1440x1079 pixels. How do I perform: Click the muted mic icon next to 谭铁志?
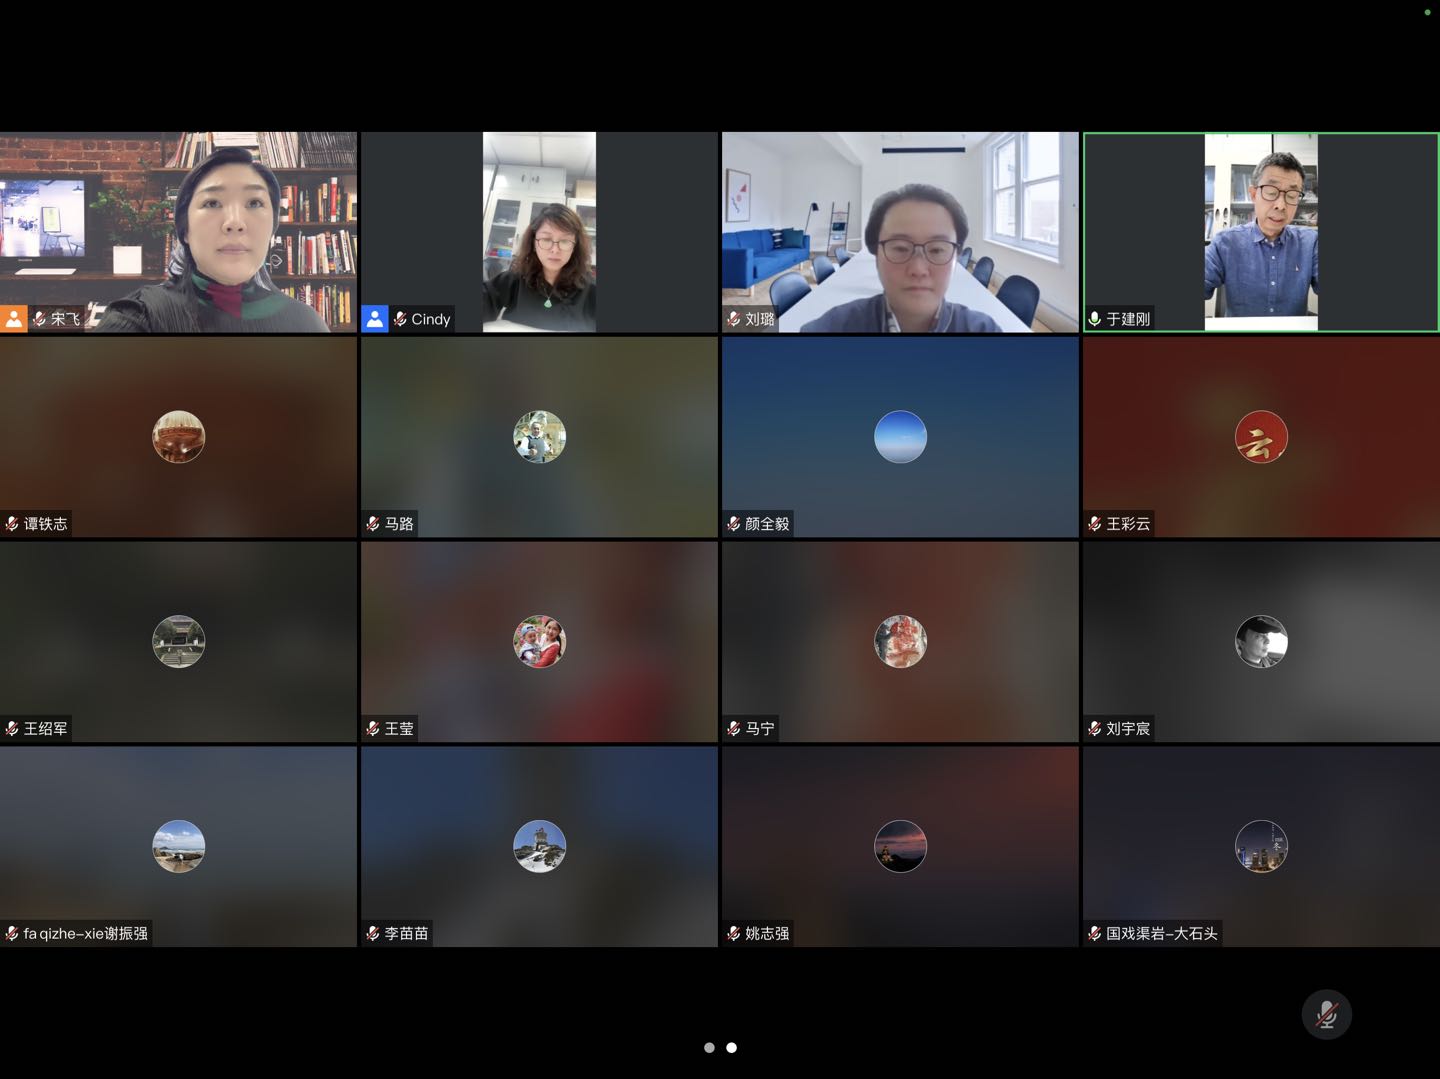coord(12,524)
